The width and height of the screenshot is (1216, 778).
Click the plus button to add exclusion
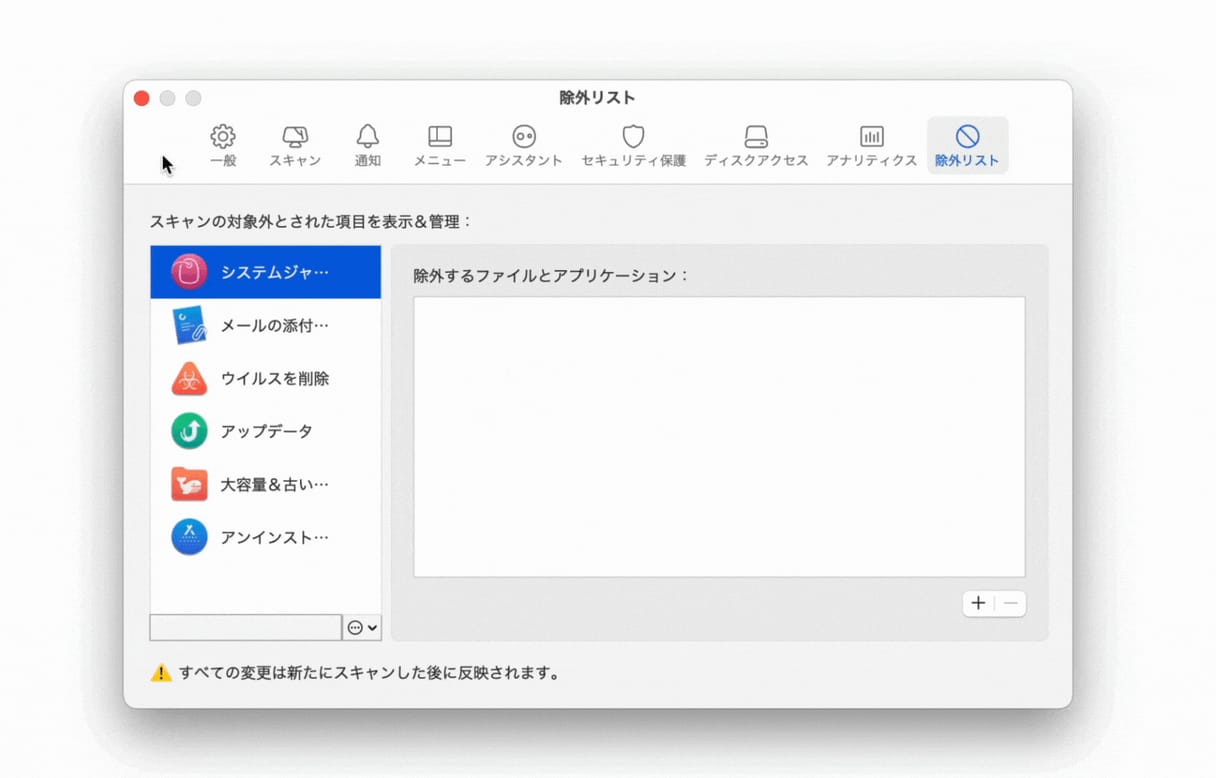(978, 603)
